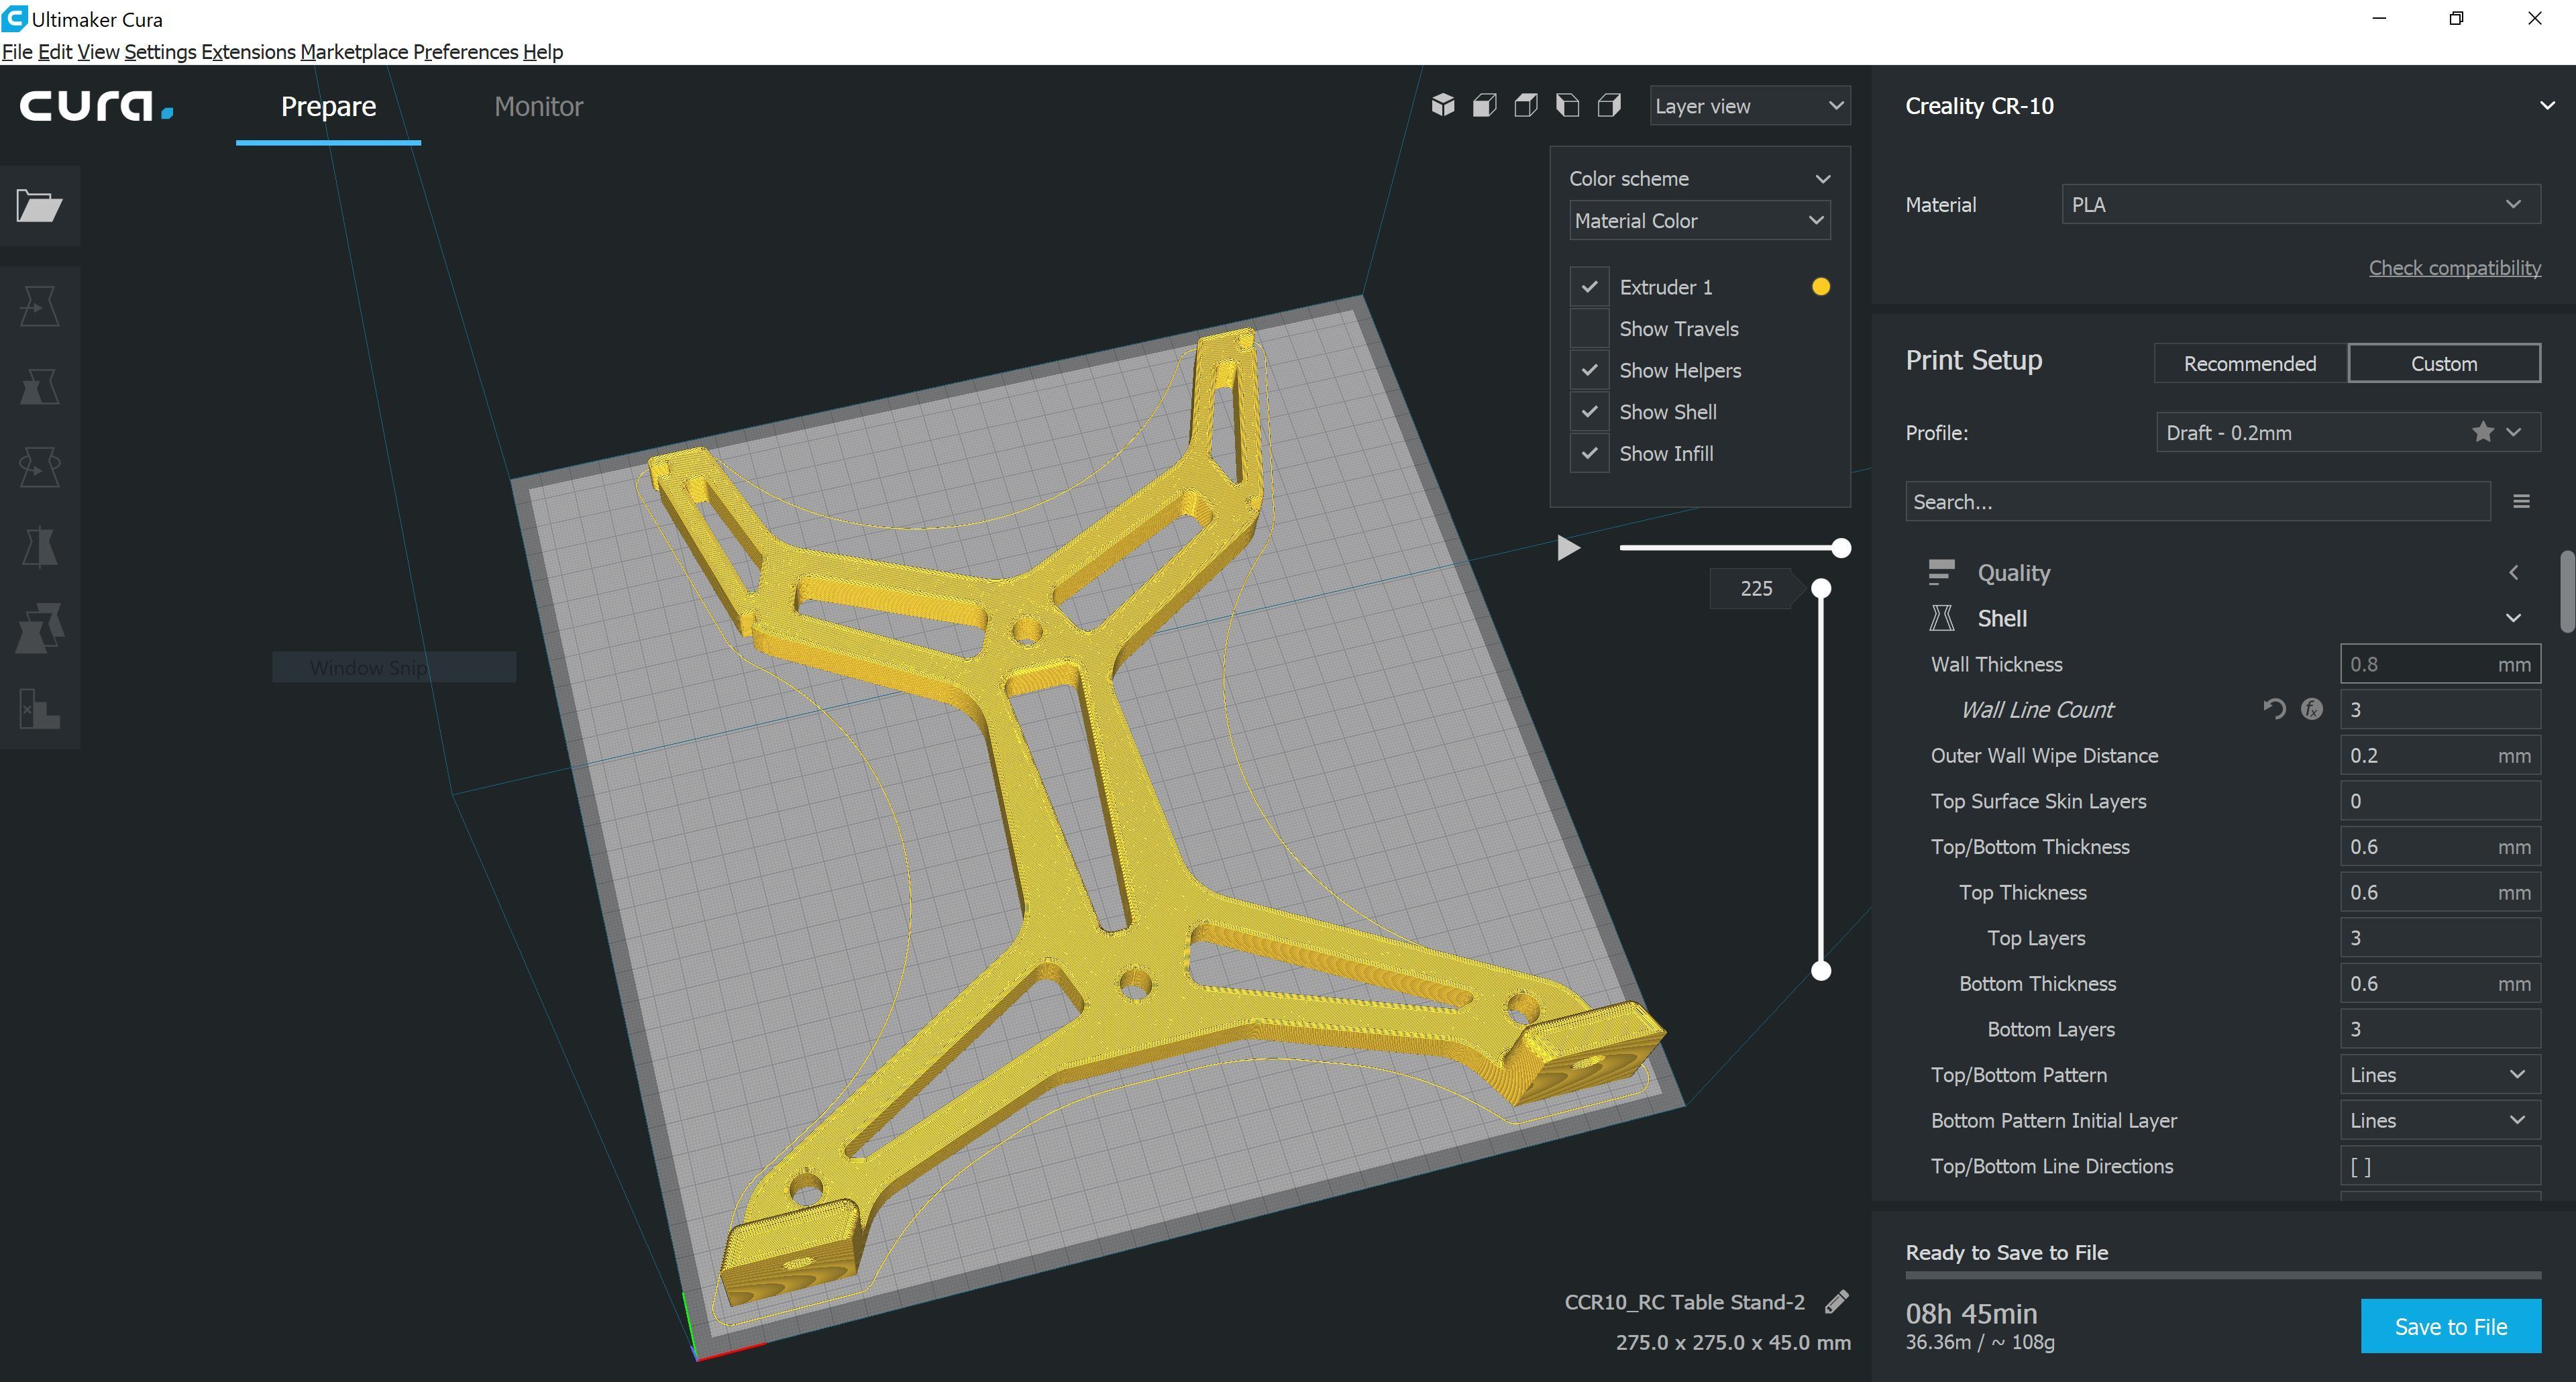Viewport: 2576px width, 1382px height.
Task: Click the pencil icon to rename job
Action: (1836, 1301)
